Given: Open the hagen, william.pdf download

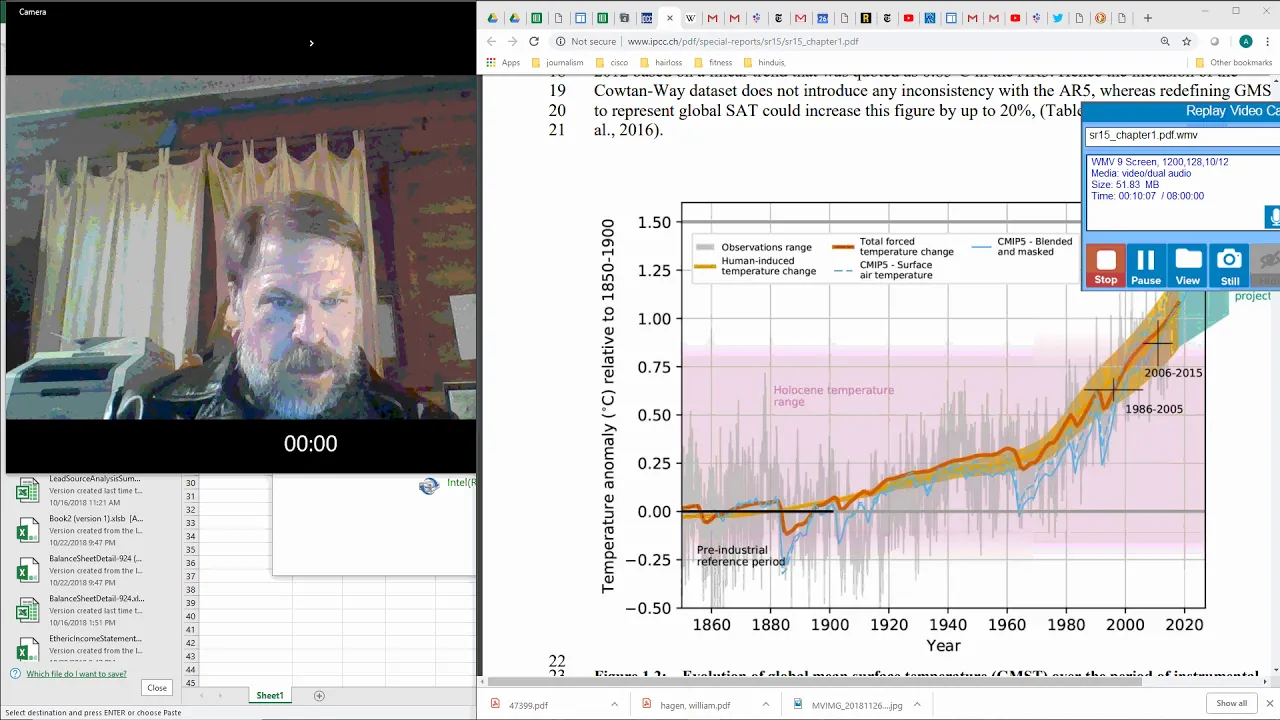Looking at the screenshot, I should (687, 705).
